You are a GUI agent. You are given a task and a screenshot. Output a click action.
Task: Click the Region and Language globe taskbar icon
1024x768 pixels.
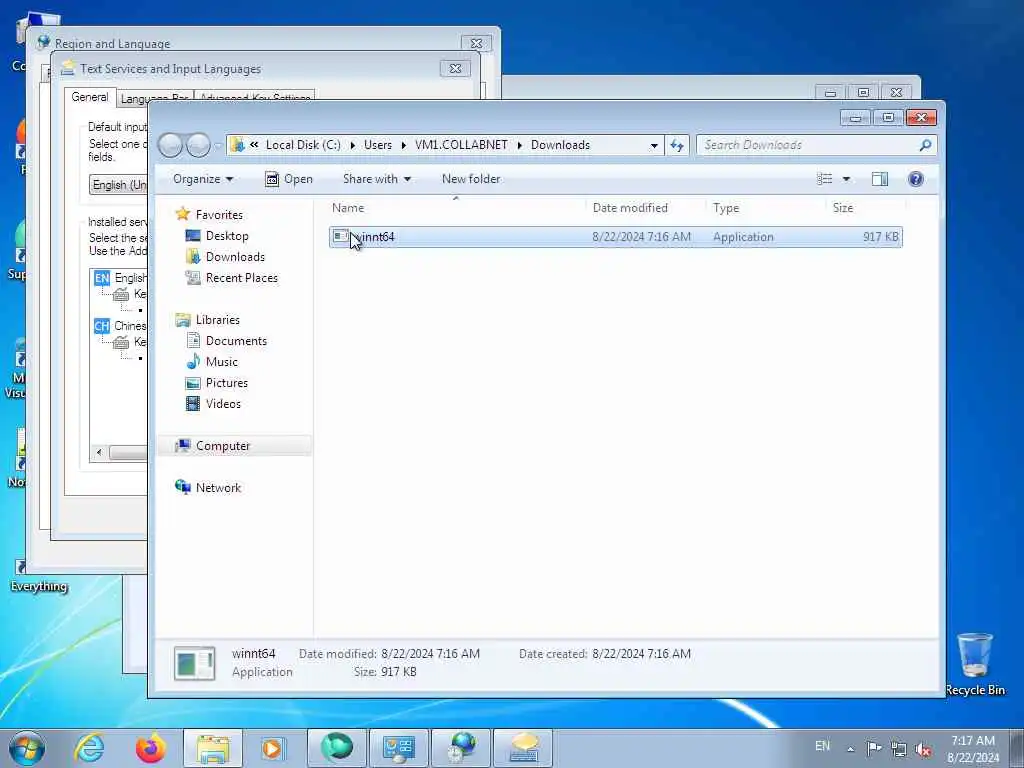[460, 748]
